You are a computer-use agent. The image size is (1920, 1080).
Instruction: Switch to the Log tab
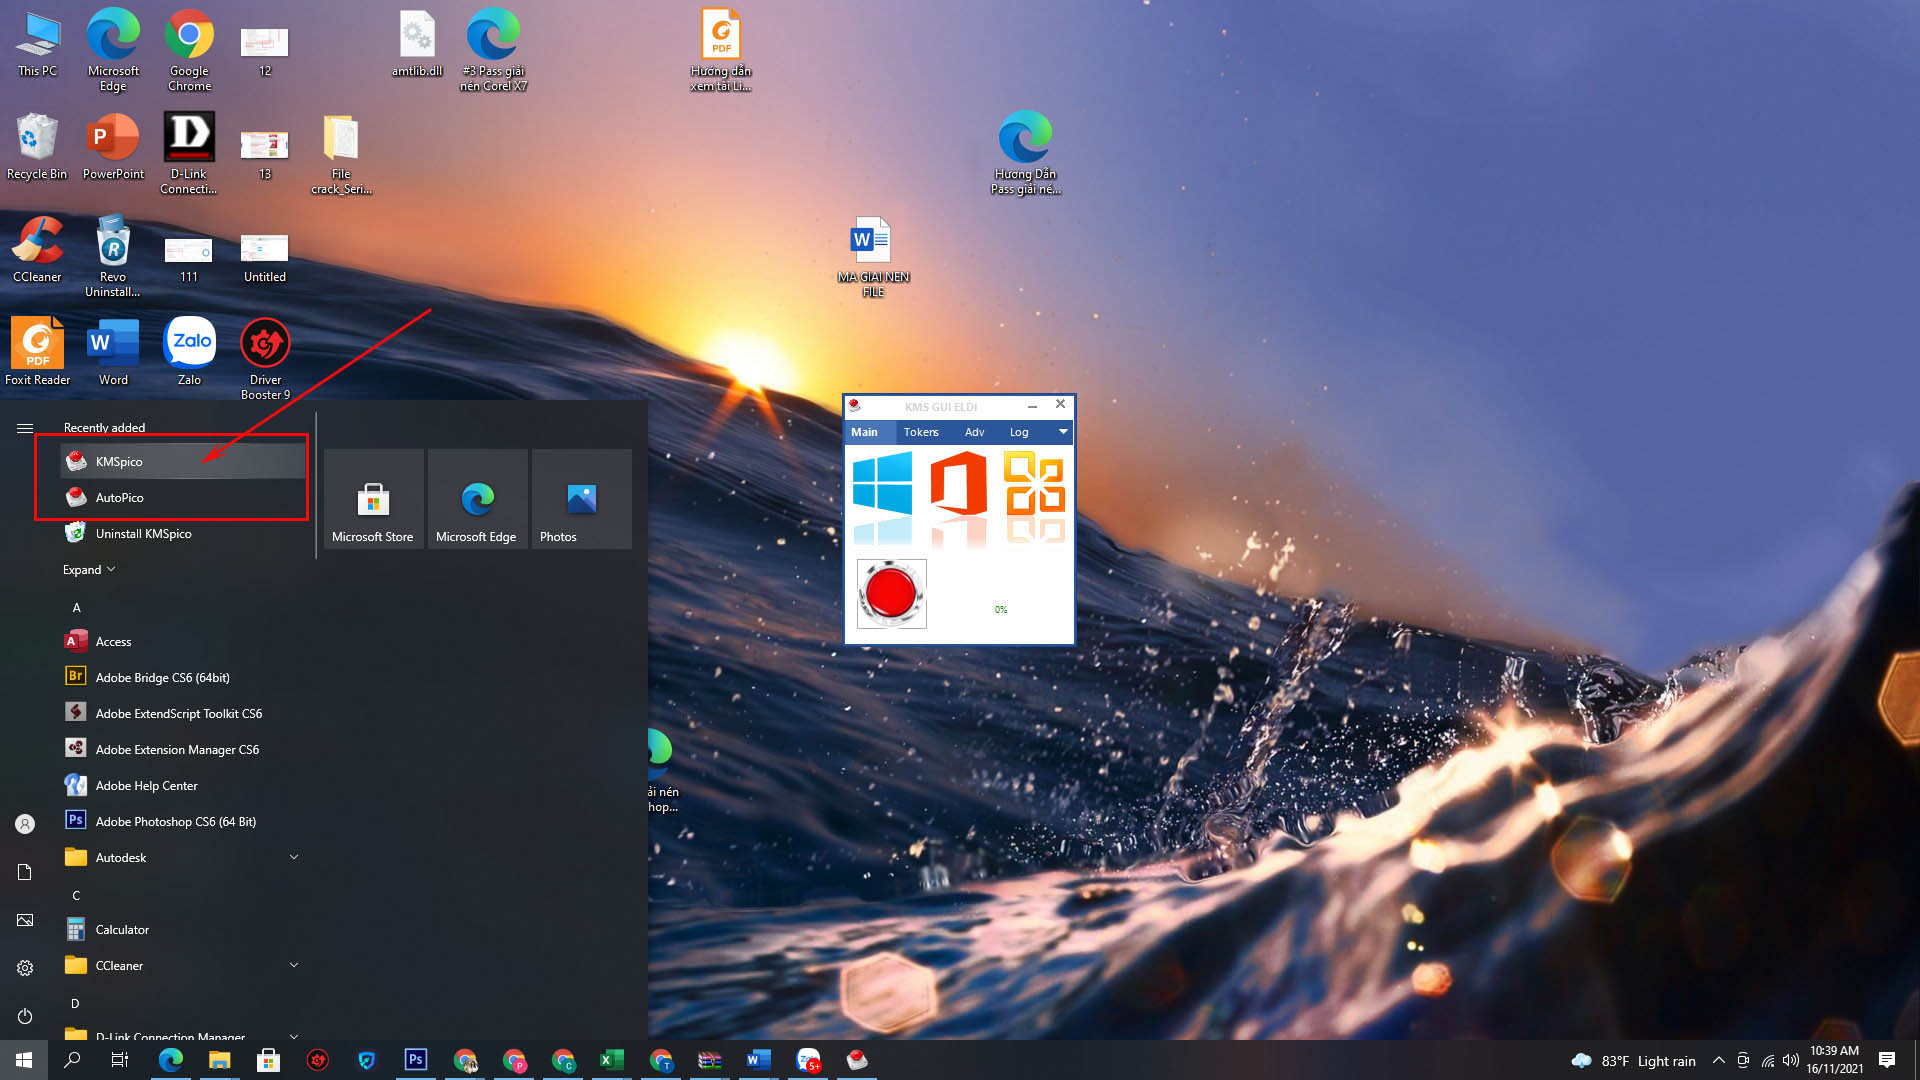1018,432
